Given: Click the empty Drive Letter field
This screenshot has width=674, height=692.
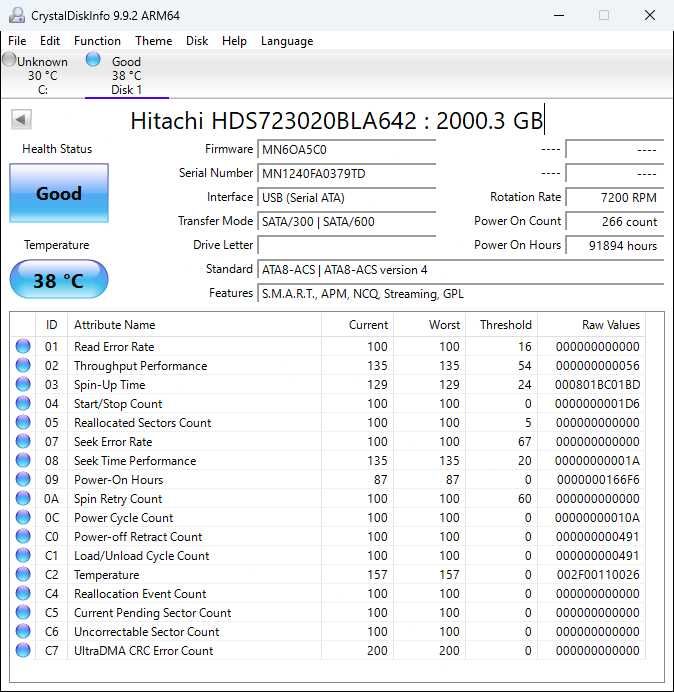Looking at the screenshot, I should [346, 245].
